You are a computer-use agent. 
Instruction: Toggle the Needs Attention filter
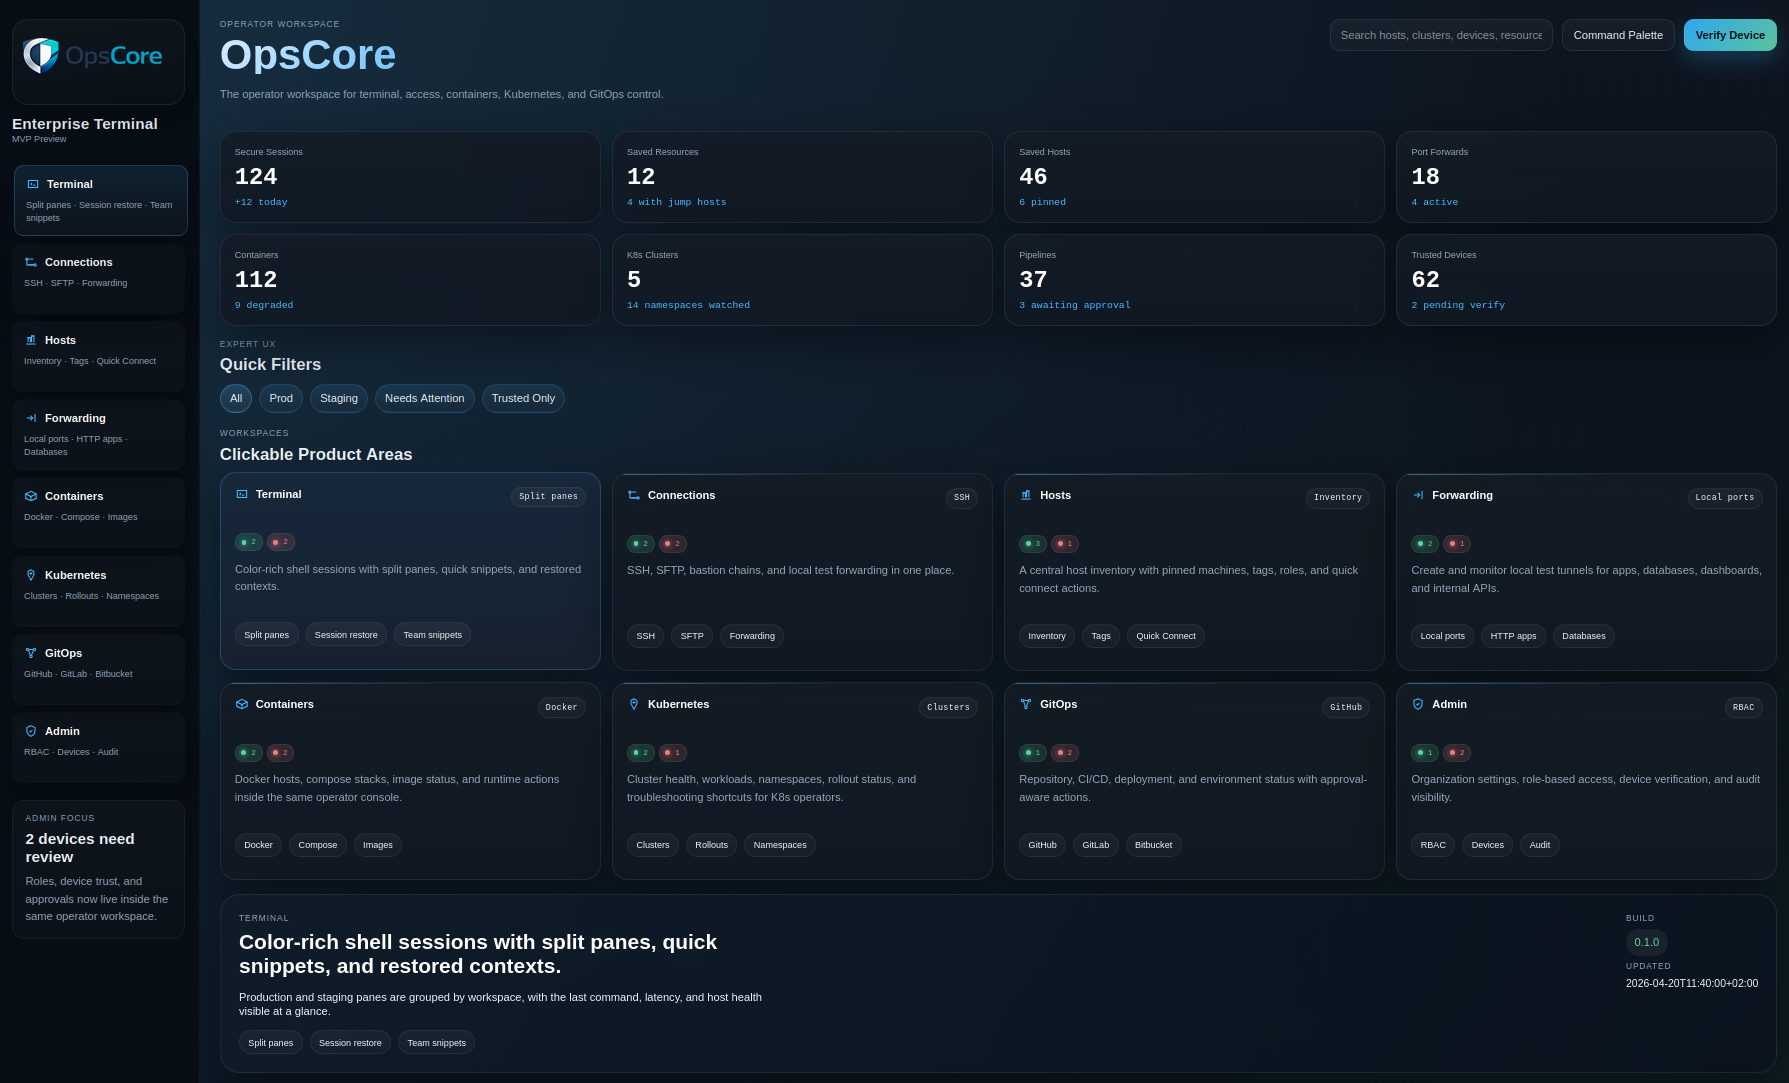point(424,398)
